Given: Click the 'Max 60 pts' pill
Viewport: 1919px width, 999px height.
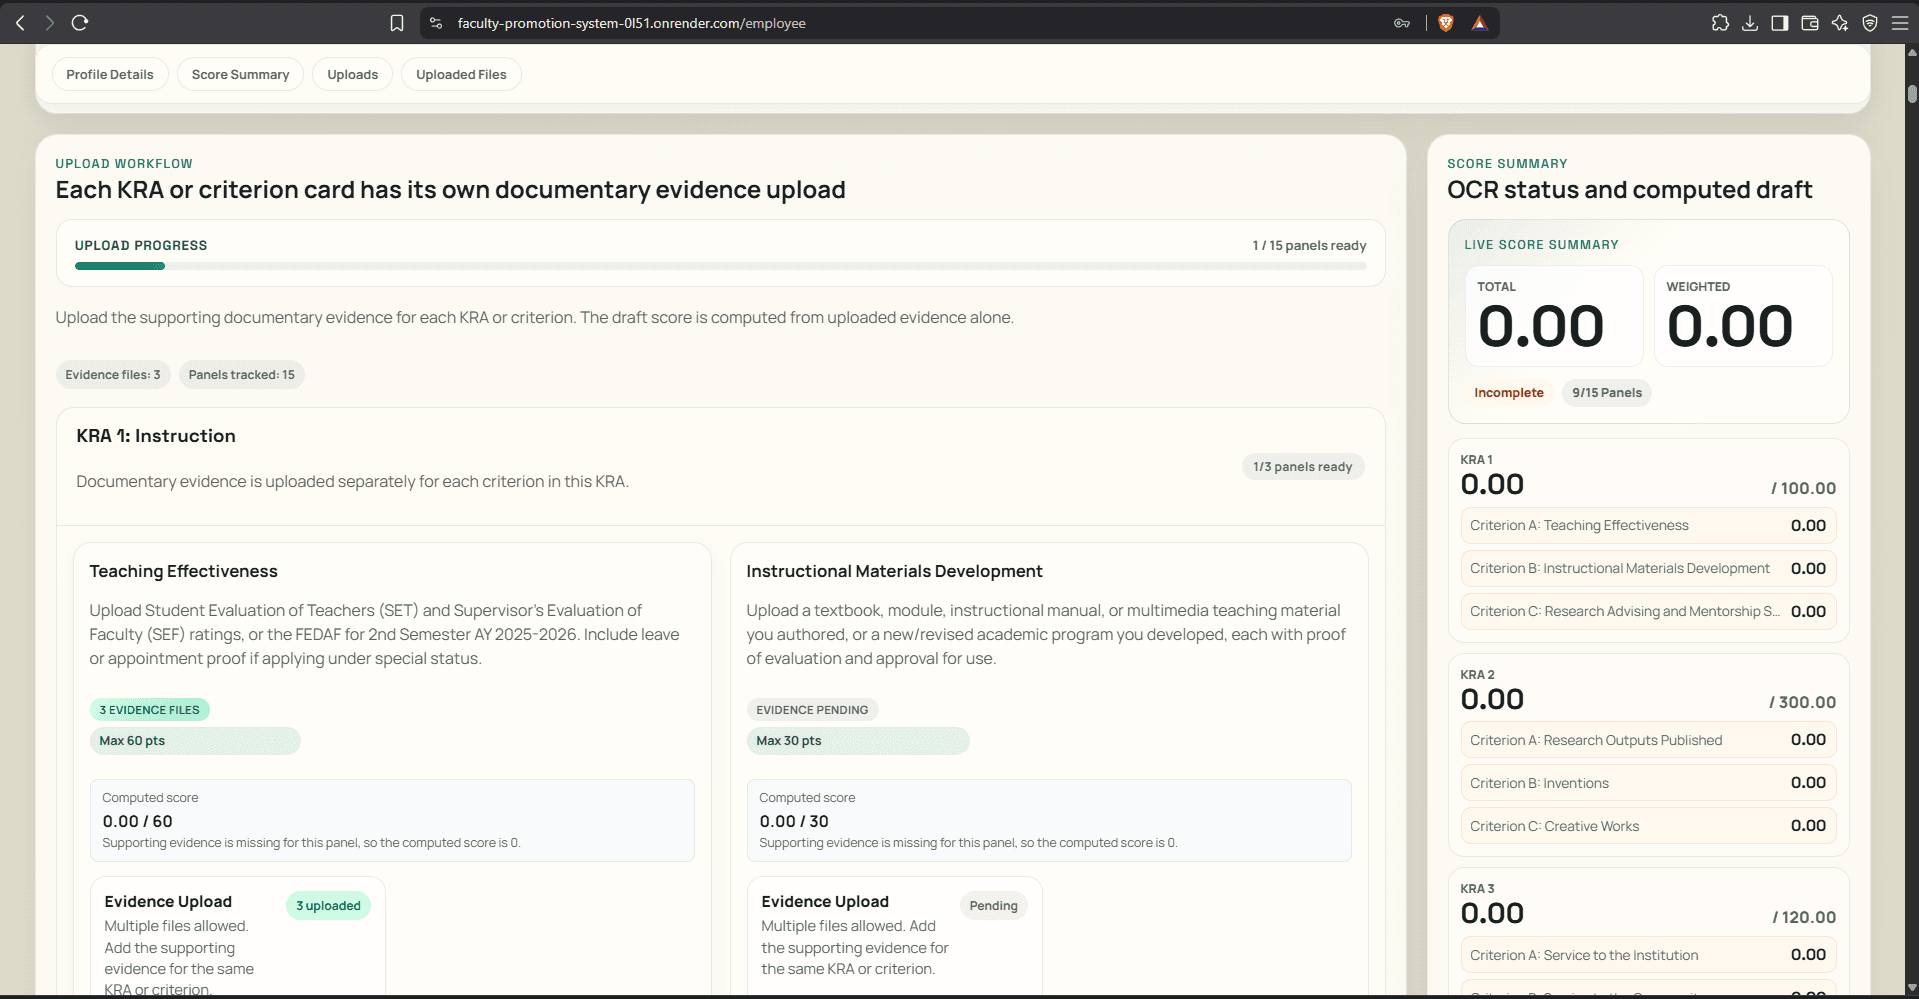Looking at the screenshot, I should point(195,741).
